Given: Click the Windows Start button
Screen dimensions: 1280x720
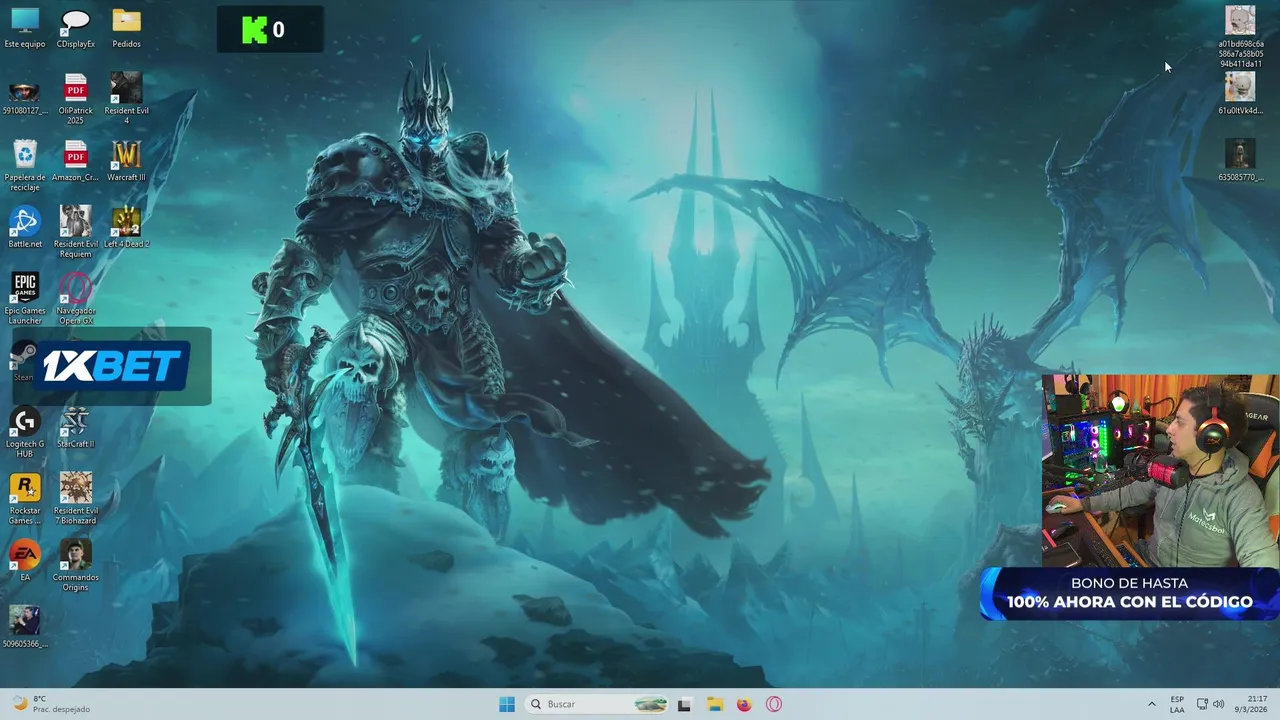Looking at the screenshot, I should click(507, 704).
